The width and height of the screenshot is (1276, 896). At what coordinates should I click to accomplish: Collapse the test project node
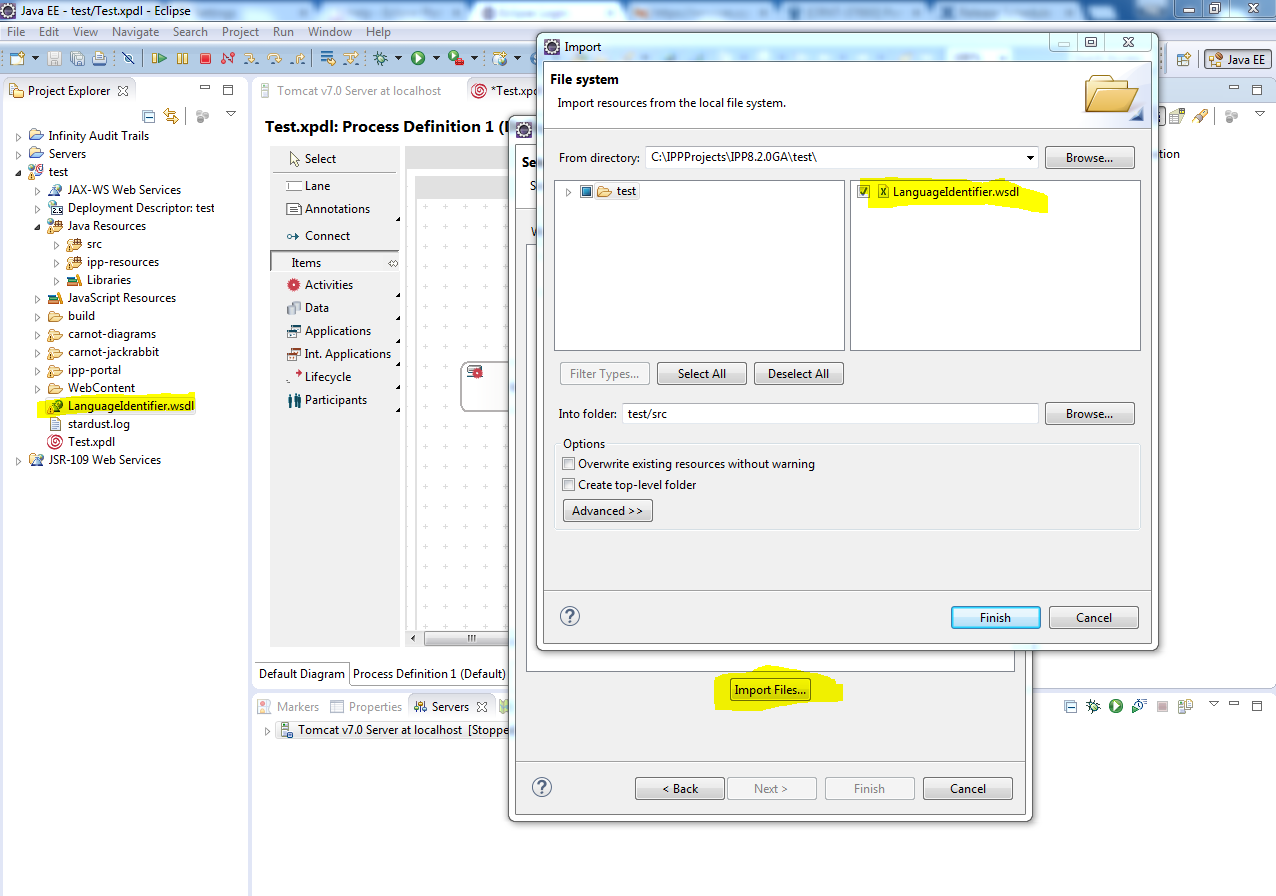pyautogui.click(x=19, y=172)
